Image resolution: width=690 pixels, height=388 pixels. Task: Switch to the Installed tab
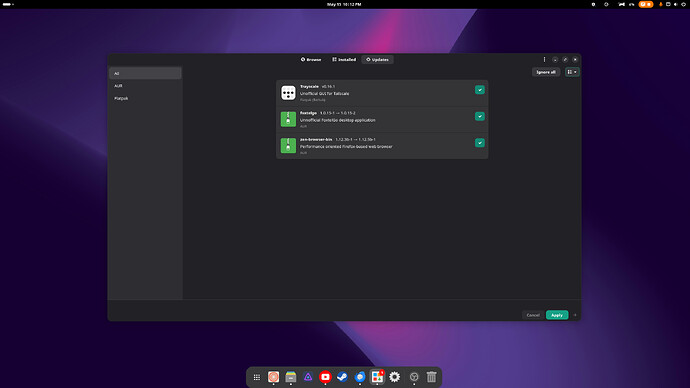(344, 59)
